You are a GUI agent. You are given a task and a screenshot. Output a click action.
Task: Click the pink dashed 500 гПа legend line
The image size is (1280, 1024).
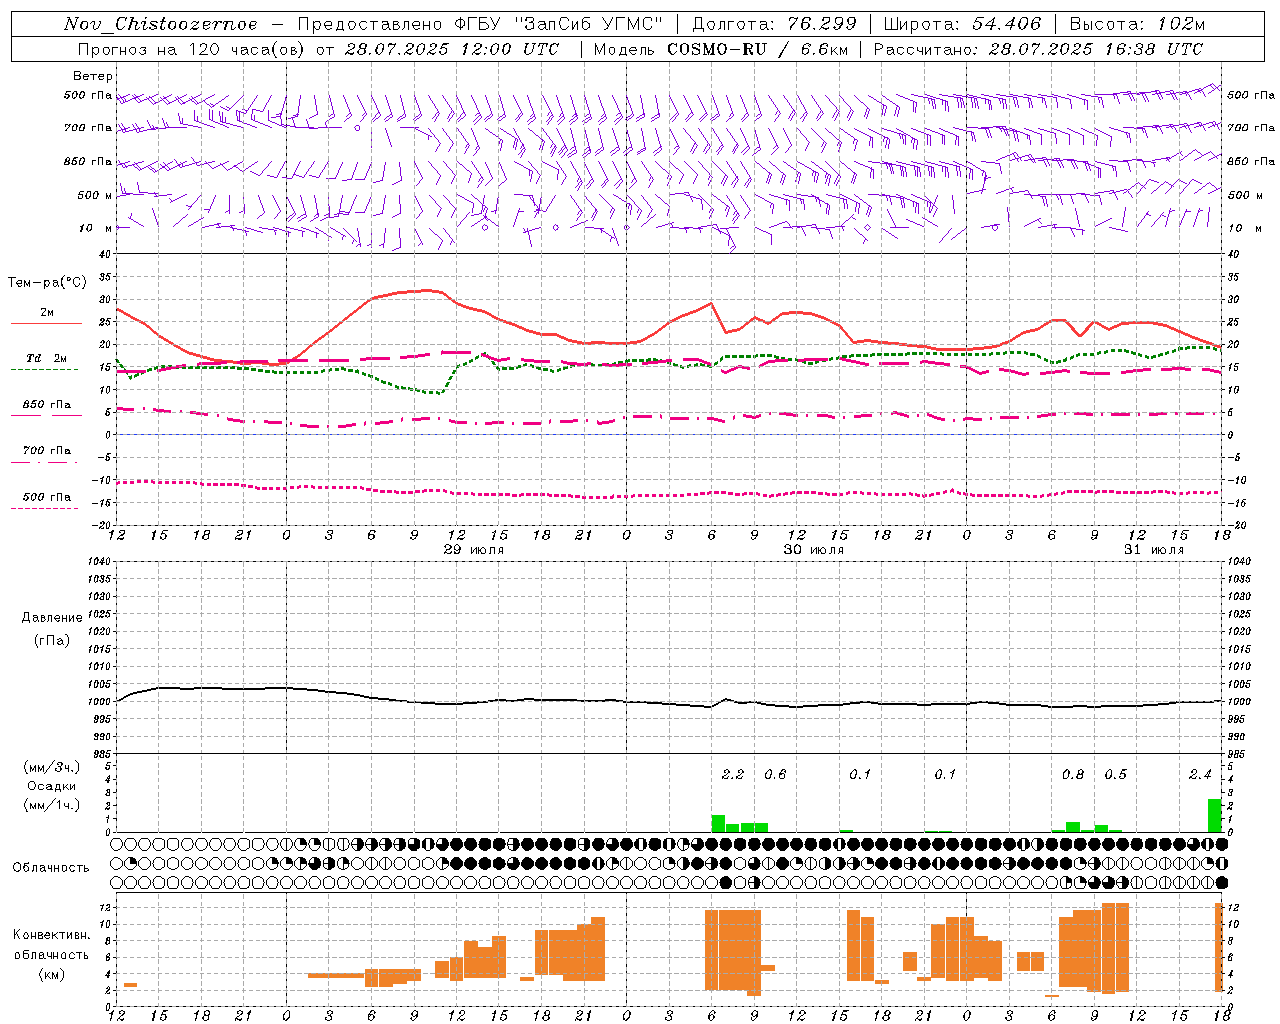click(46, 508)
